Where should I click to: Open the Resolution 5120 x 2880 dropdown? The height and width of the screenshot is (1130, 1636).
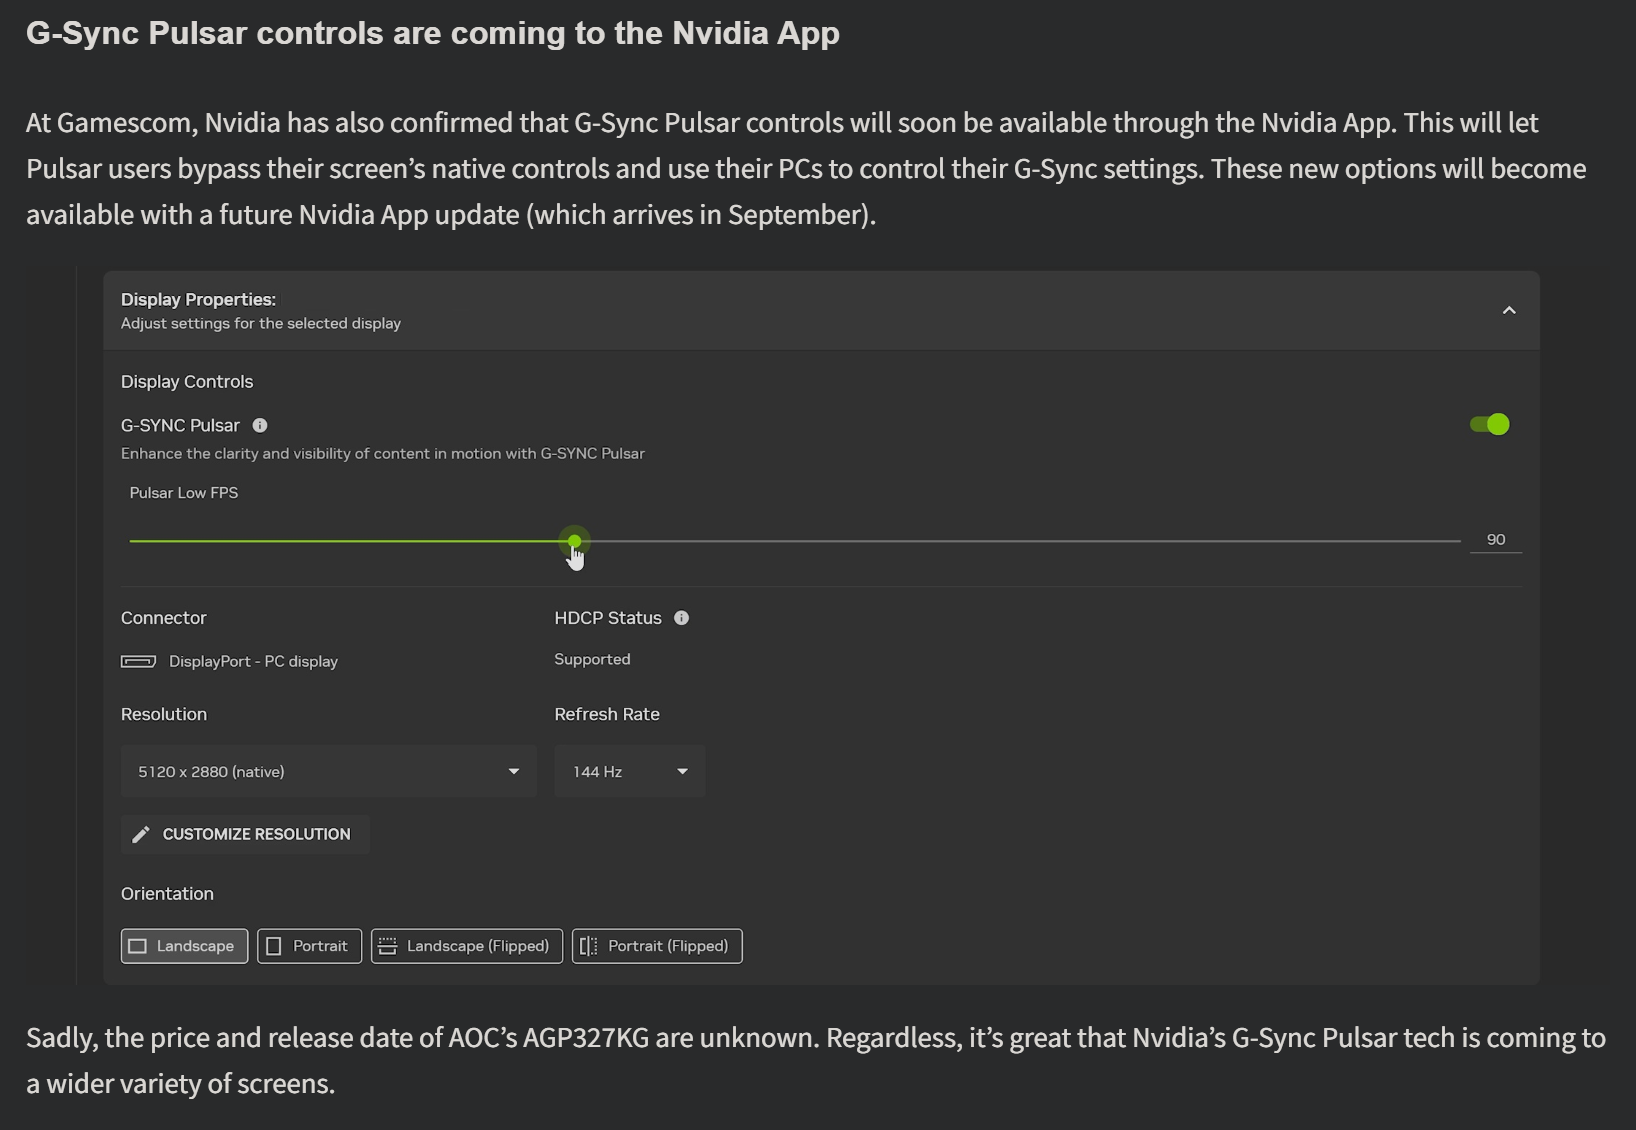coord(329,771)
